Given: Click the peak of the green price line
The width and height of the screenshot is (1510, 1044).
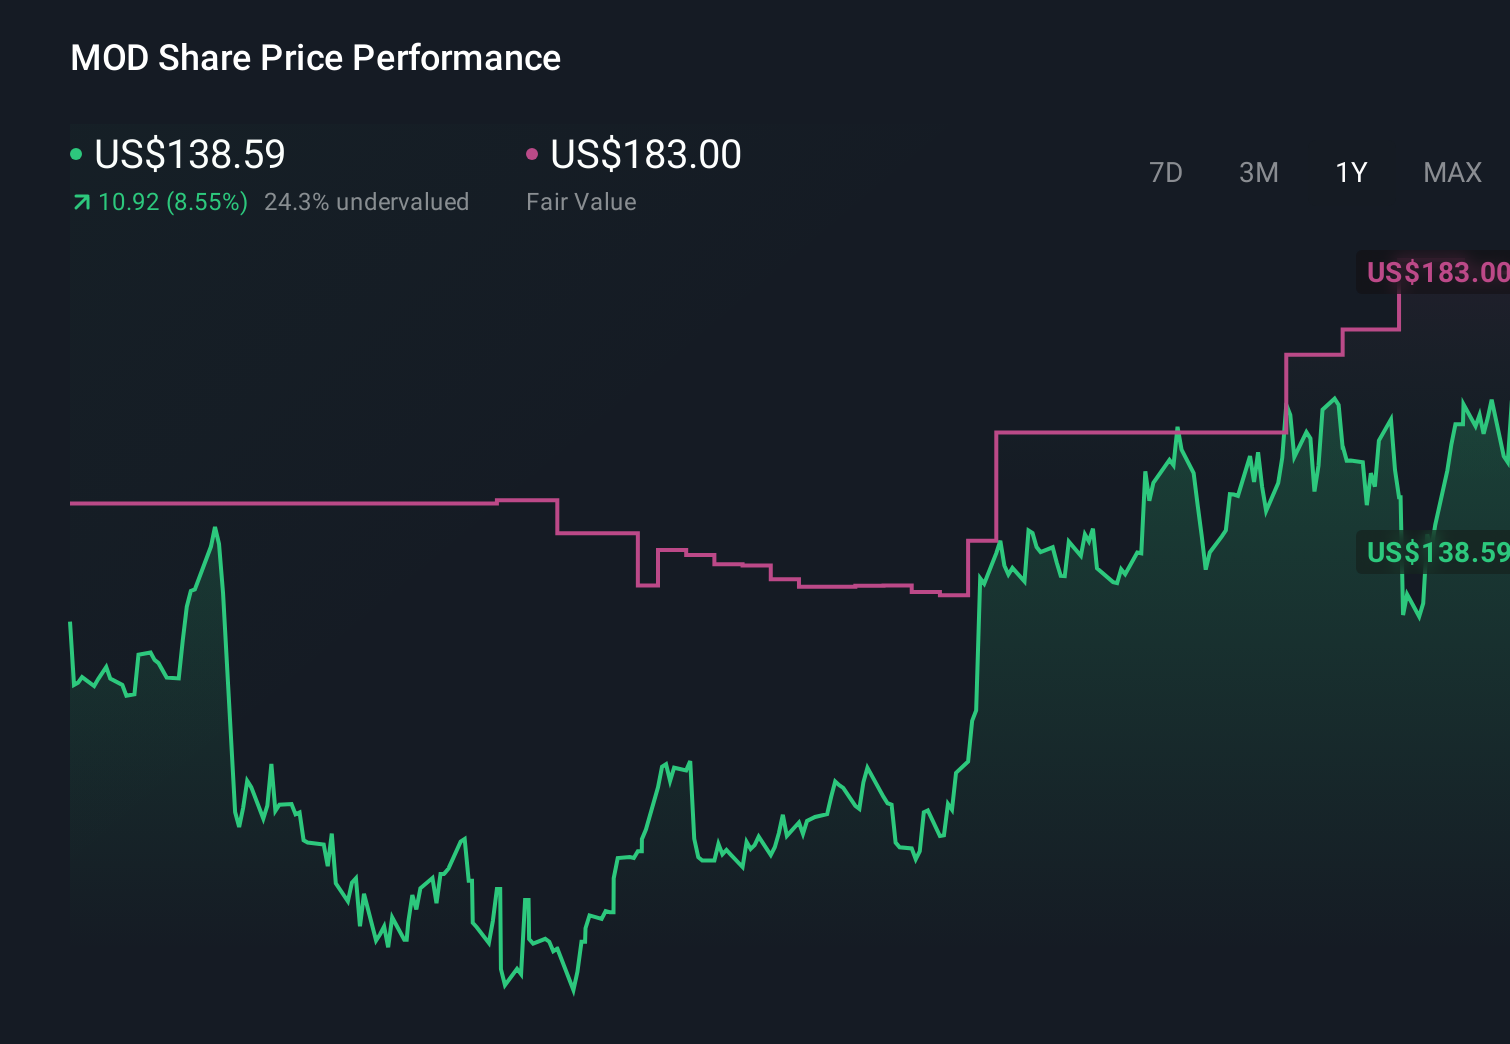Looking at the screenshot, I should point(1333,398).
